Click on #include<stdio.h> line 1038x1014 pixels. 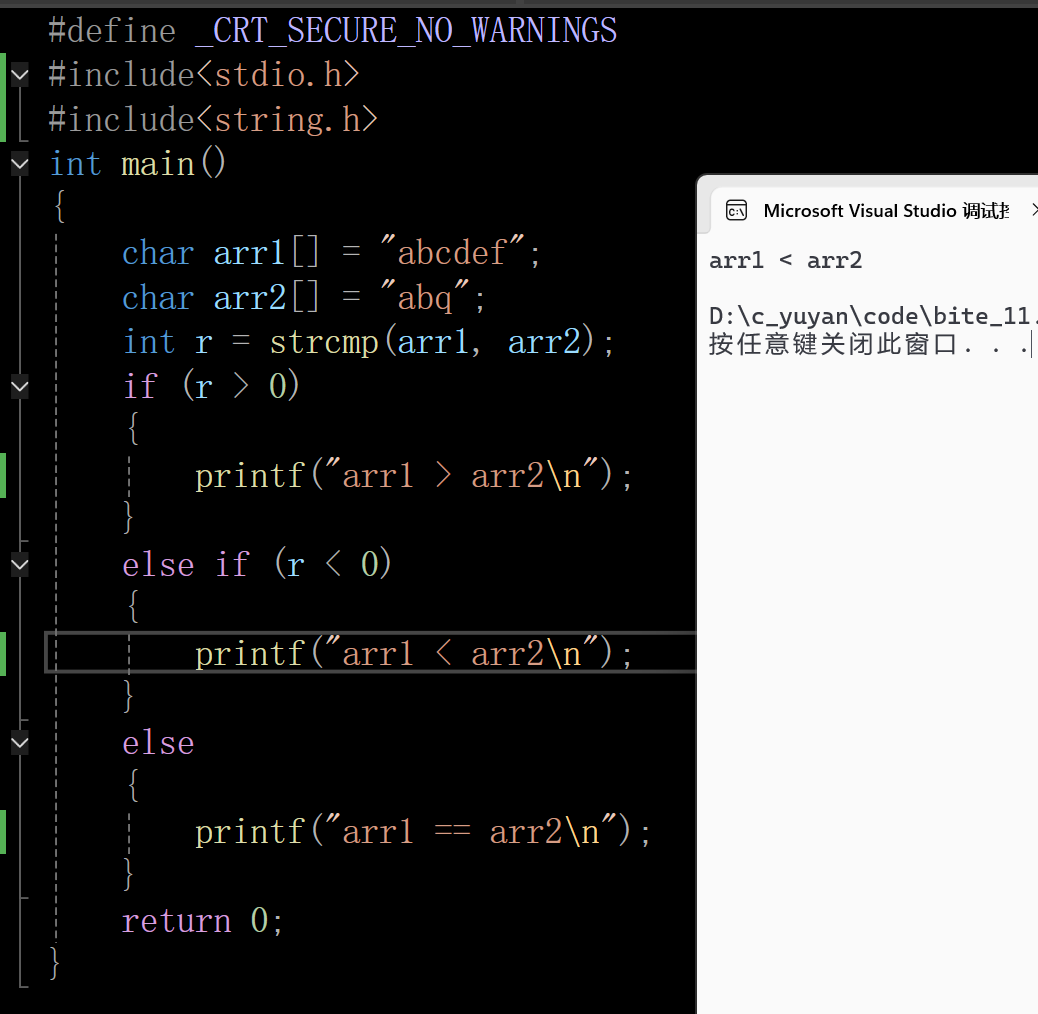[x=204, y=75]
